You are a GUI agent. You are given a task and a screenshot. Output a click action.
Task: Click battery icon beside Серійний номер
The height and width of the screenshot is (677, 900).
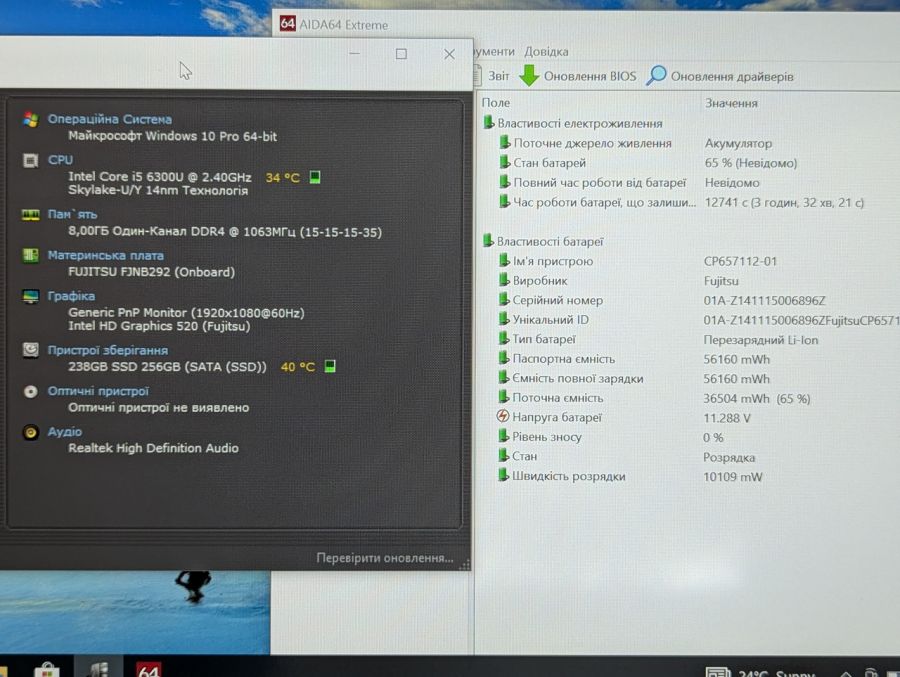tap(504, 300)
